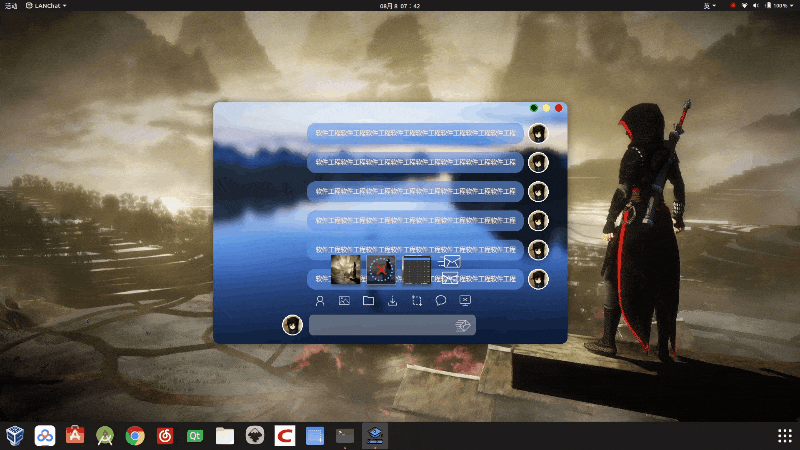This screenshot has width=800, height=450.
Task: Open Ubuntu Software from the dock
Action: point(75,436)
